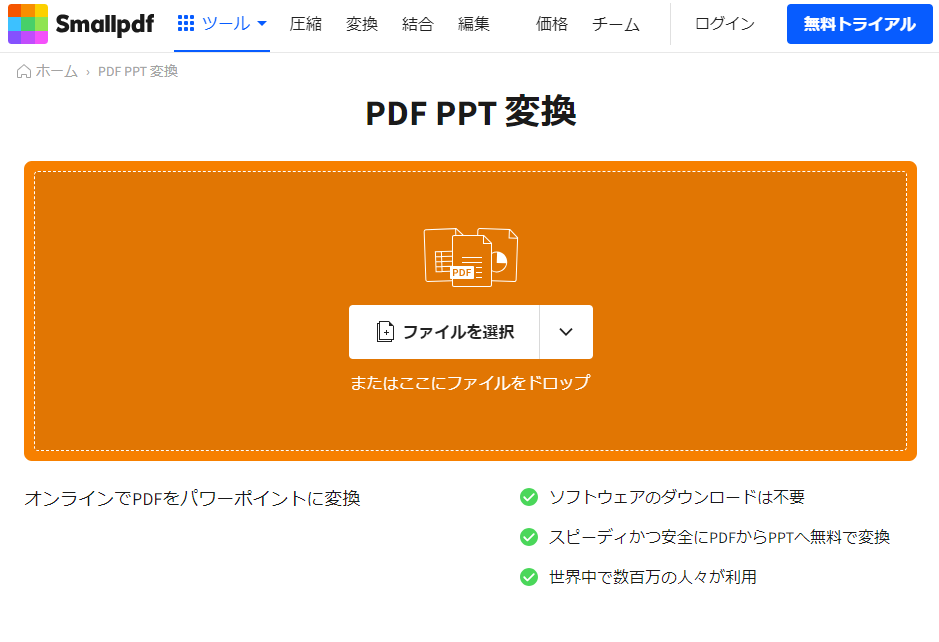Screen dimensions: 939x642
Task: Go to the 価格 page
Action: 552,24
